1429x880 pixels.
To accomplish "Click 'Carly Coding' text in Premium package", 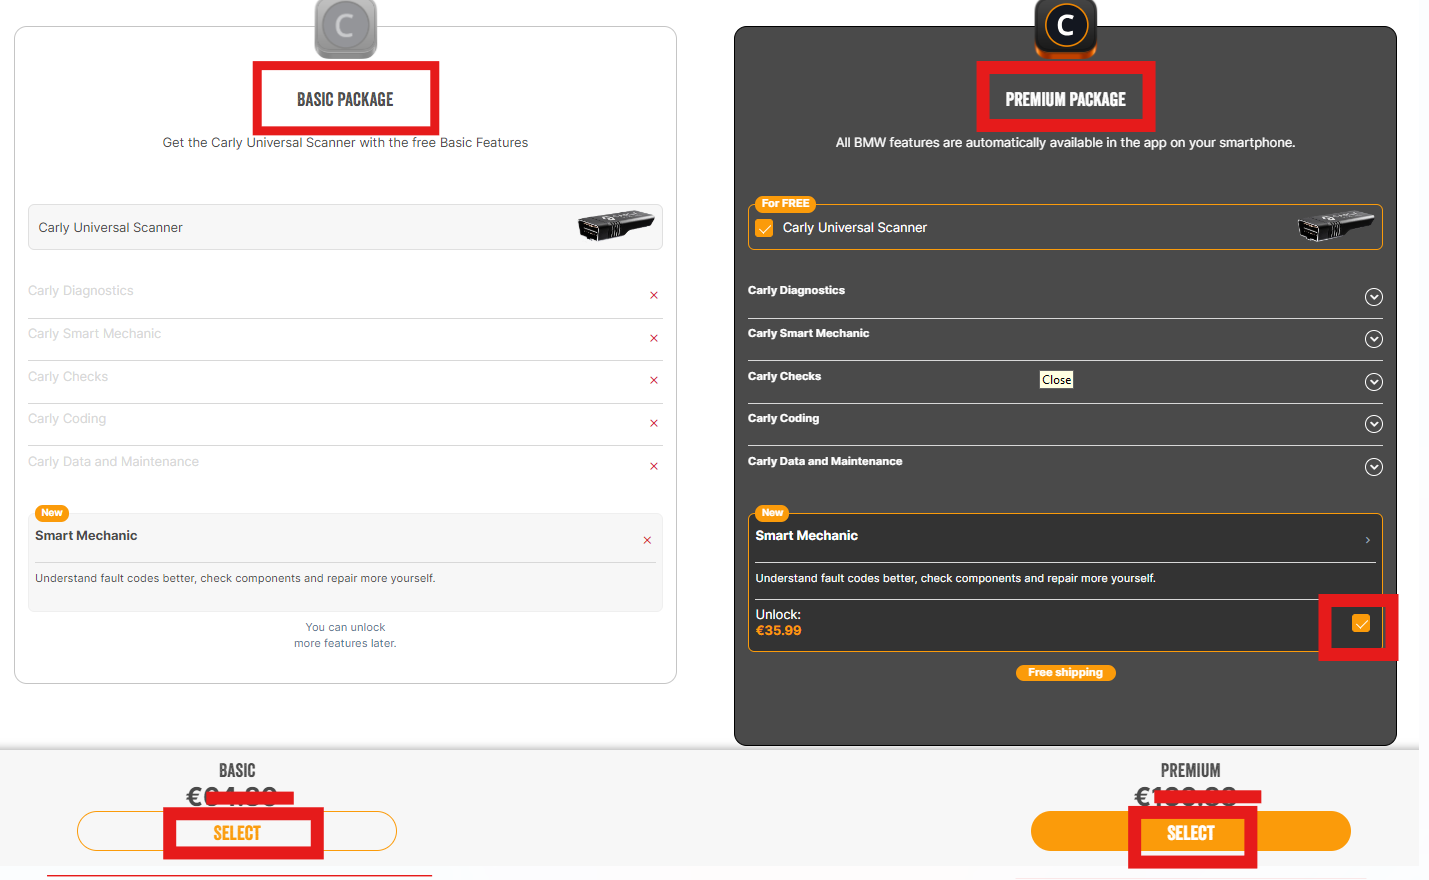I will click(x=784, y=418).
